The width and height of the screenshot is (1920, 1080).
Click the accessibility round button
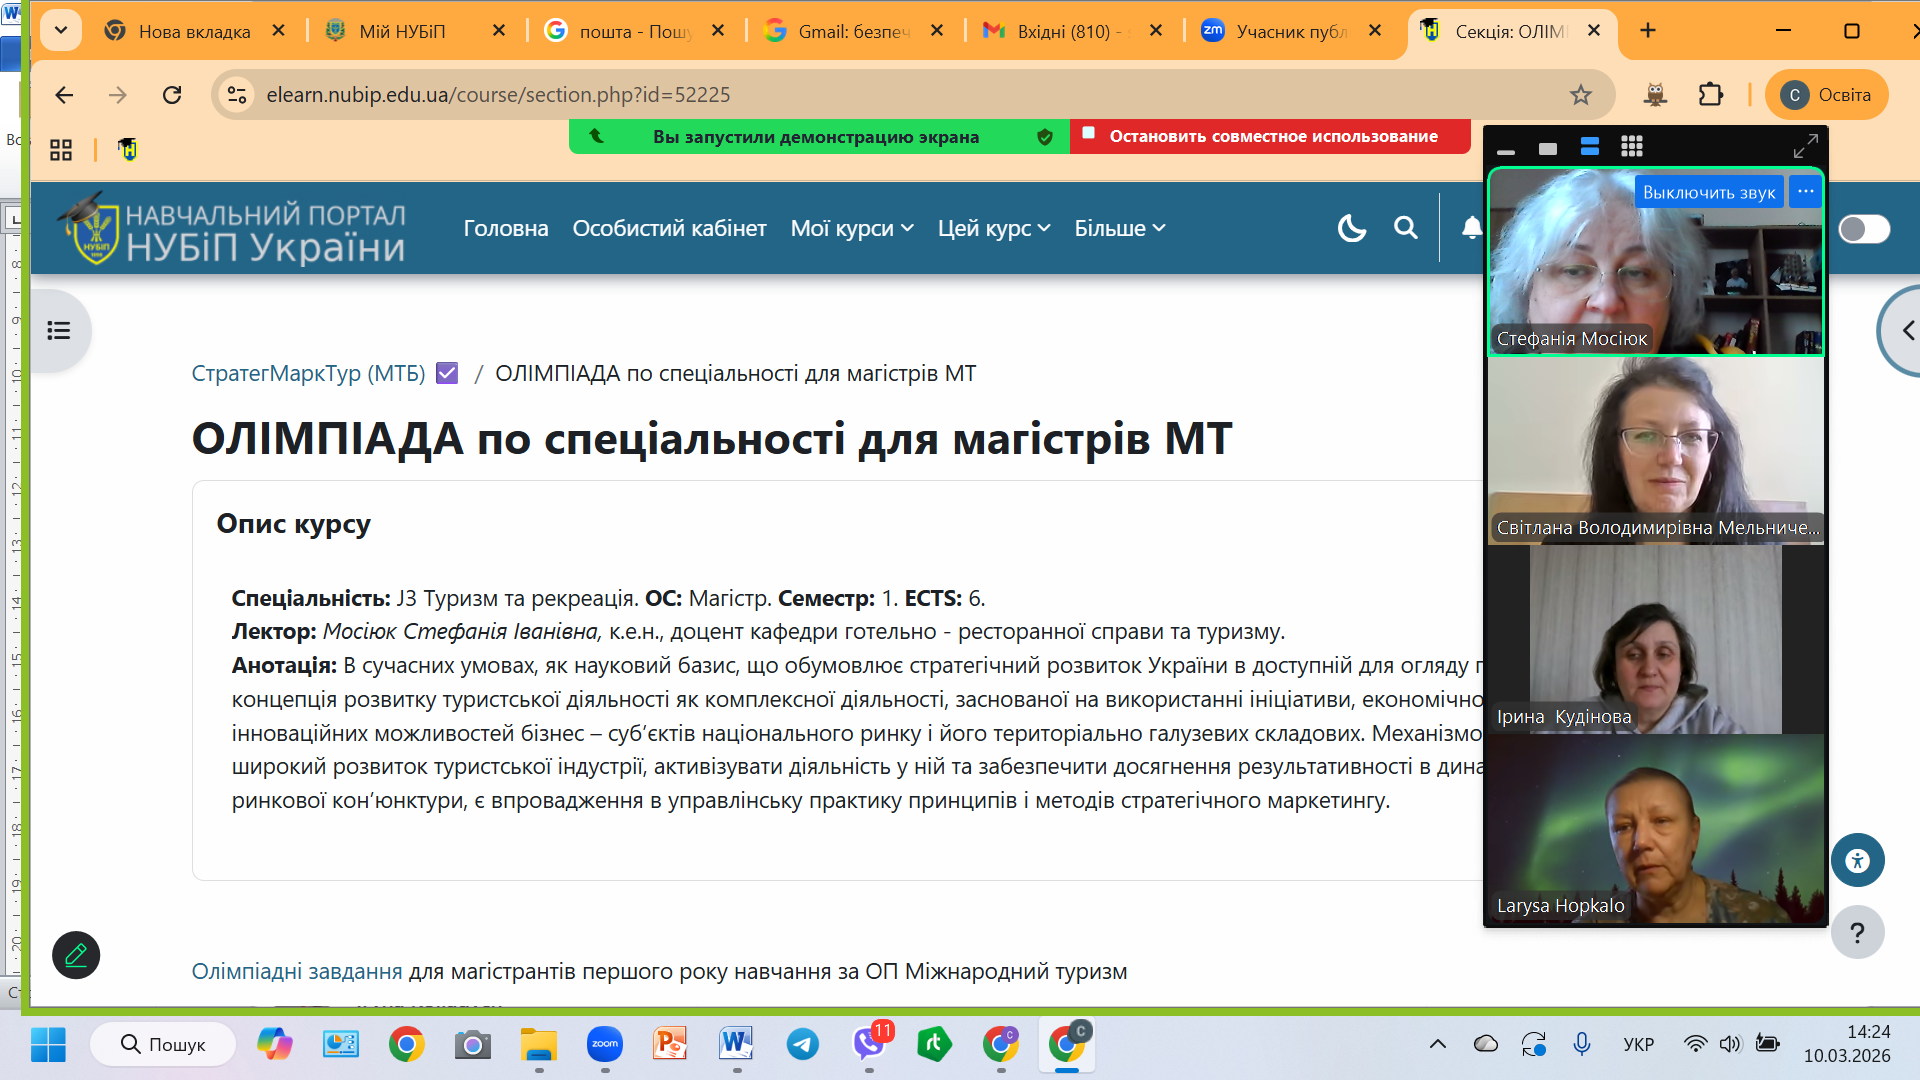point(1857,860)
